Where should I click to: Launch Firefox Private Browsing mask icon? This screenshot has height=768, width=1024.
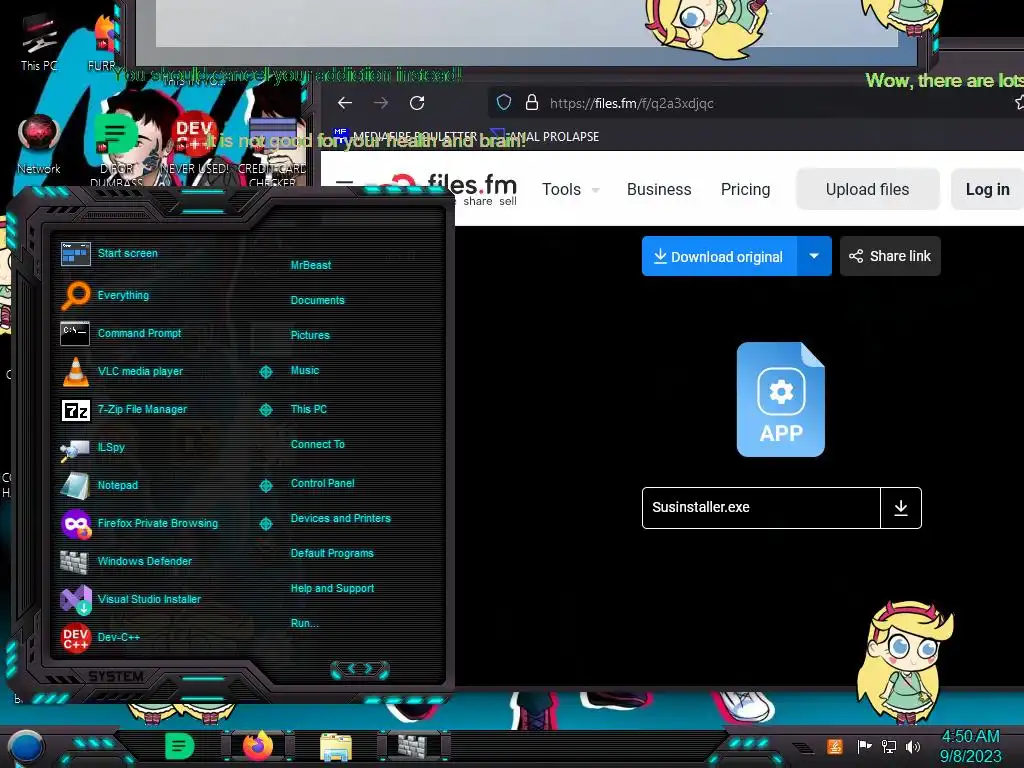[75, 524]
